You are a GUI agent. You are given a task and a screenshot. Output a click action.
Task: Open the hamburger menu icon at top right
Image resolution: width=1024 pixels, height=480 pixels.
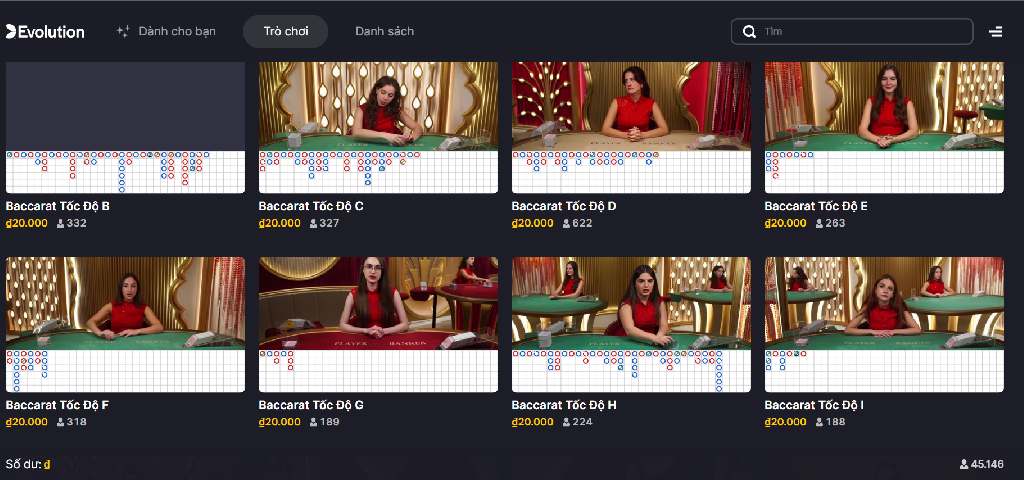pyautogui.click(x=995, y=31)
